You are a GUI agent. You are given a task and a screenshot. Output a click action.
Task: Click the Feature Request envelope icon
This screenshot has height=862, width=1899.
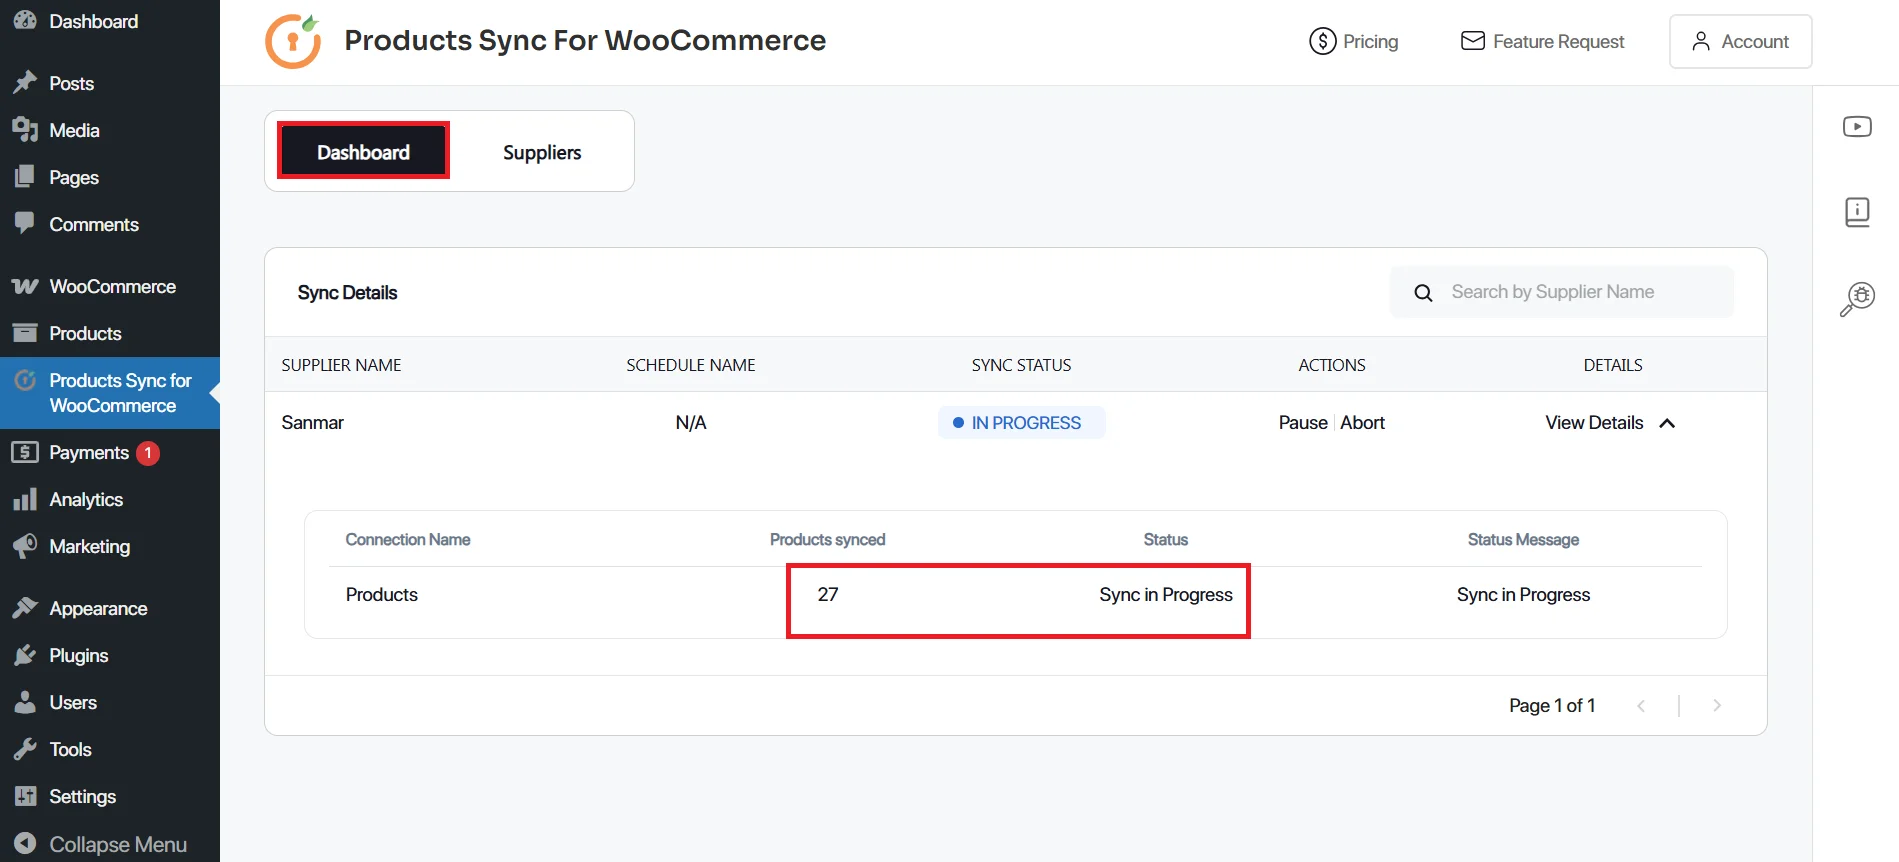(x=1472, y=40)
